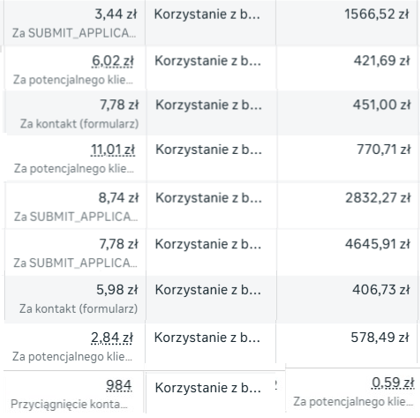Click 'Korzystanie z b...' in the 984 row
Image resolution: width=420 pixels, height=418 pixels.
(x=208, y=388)
